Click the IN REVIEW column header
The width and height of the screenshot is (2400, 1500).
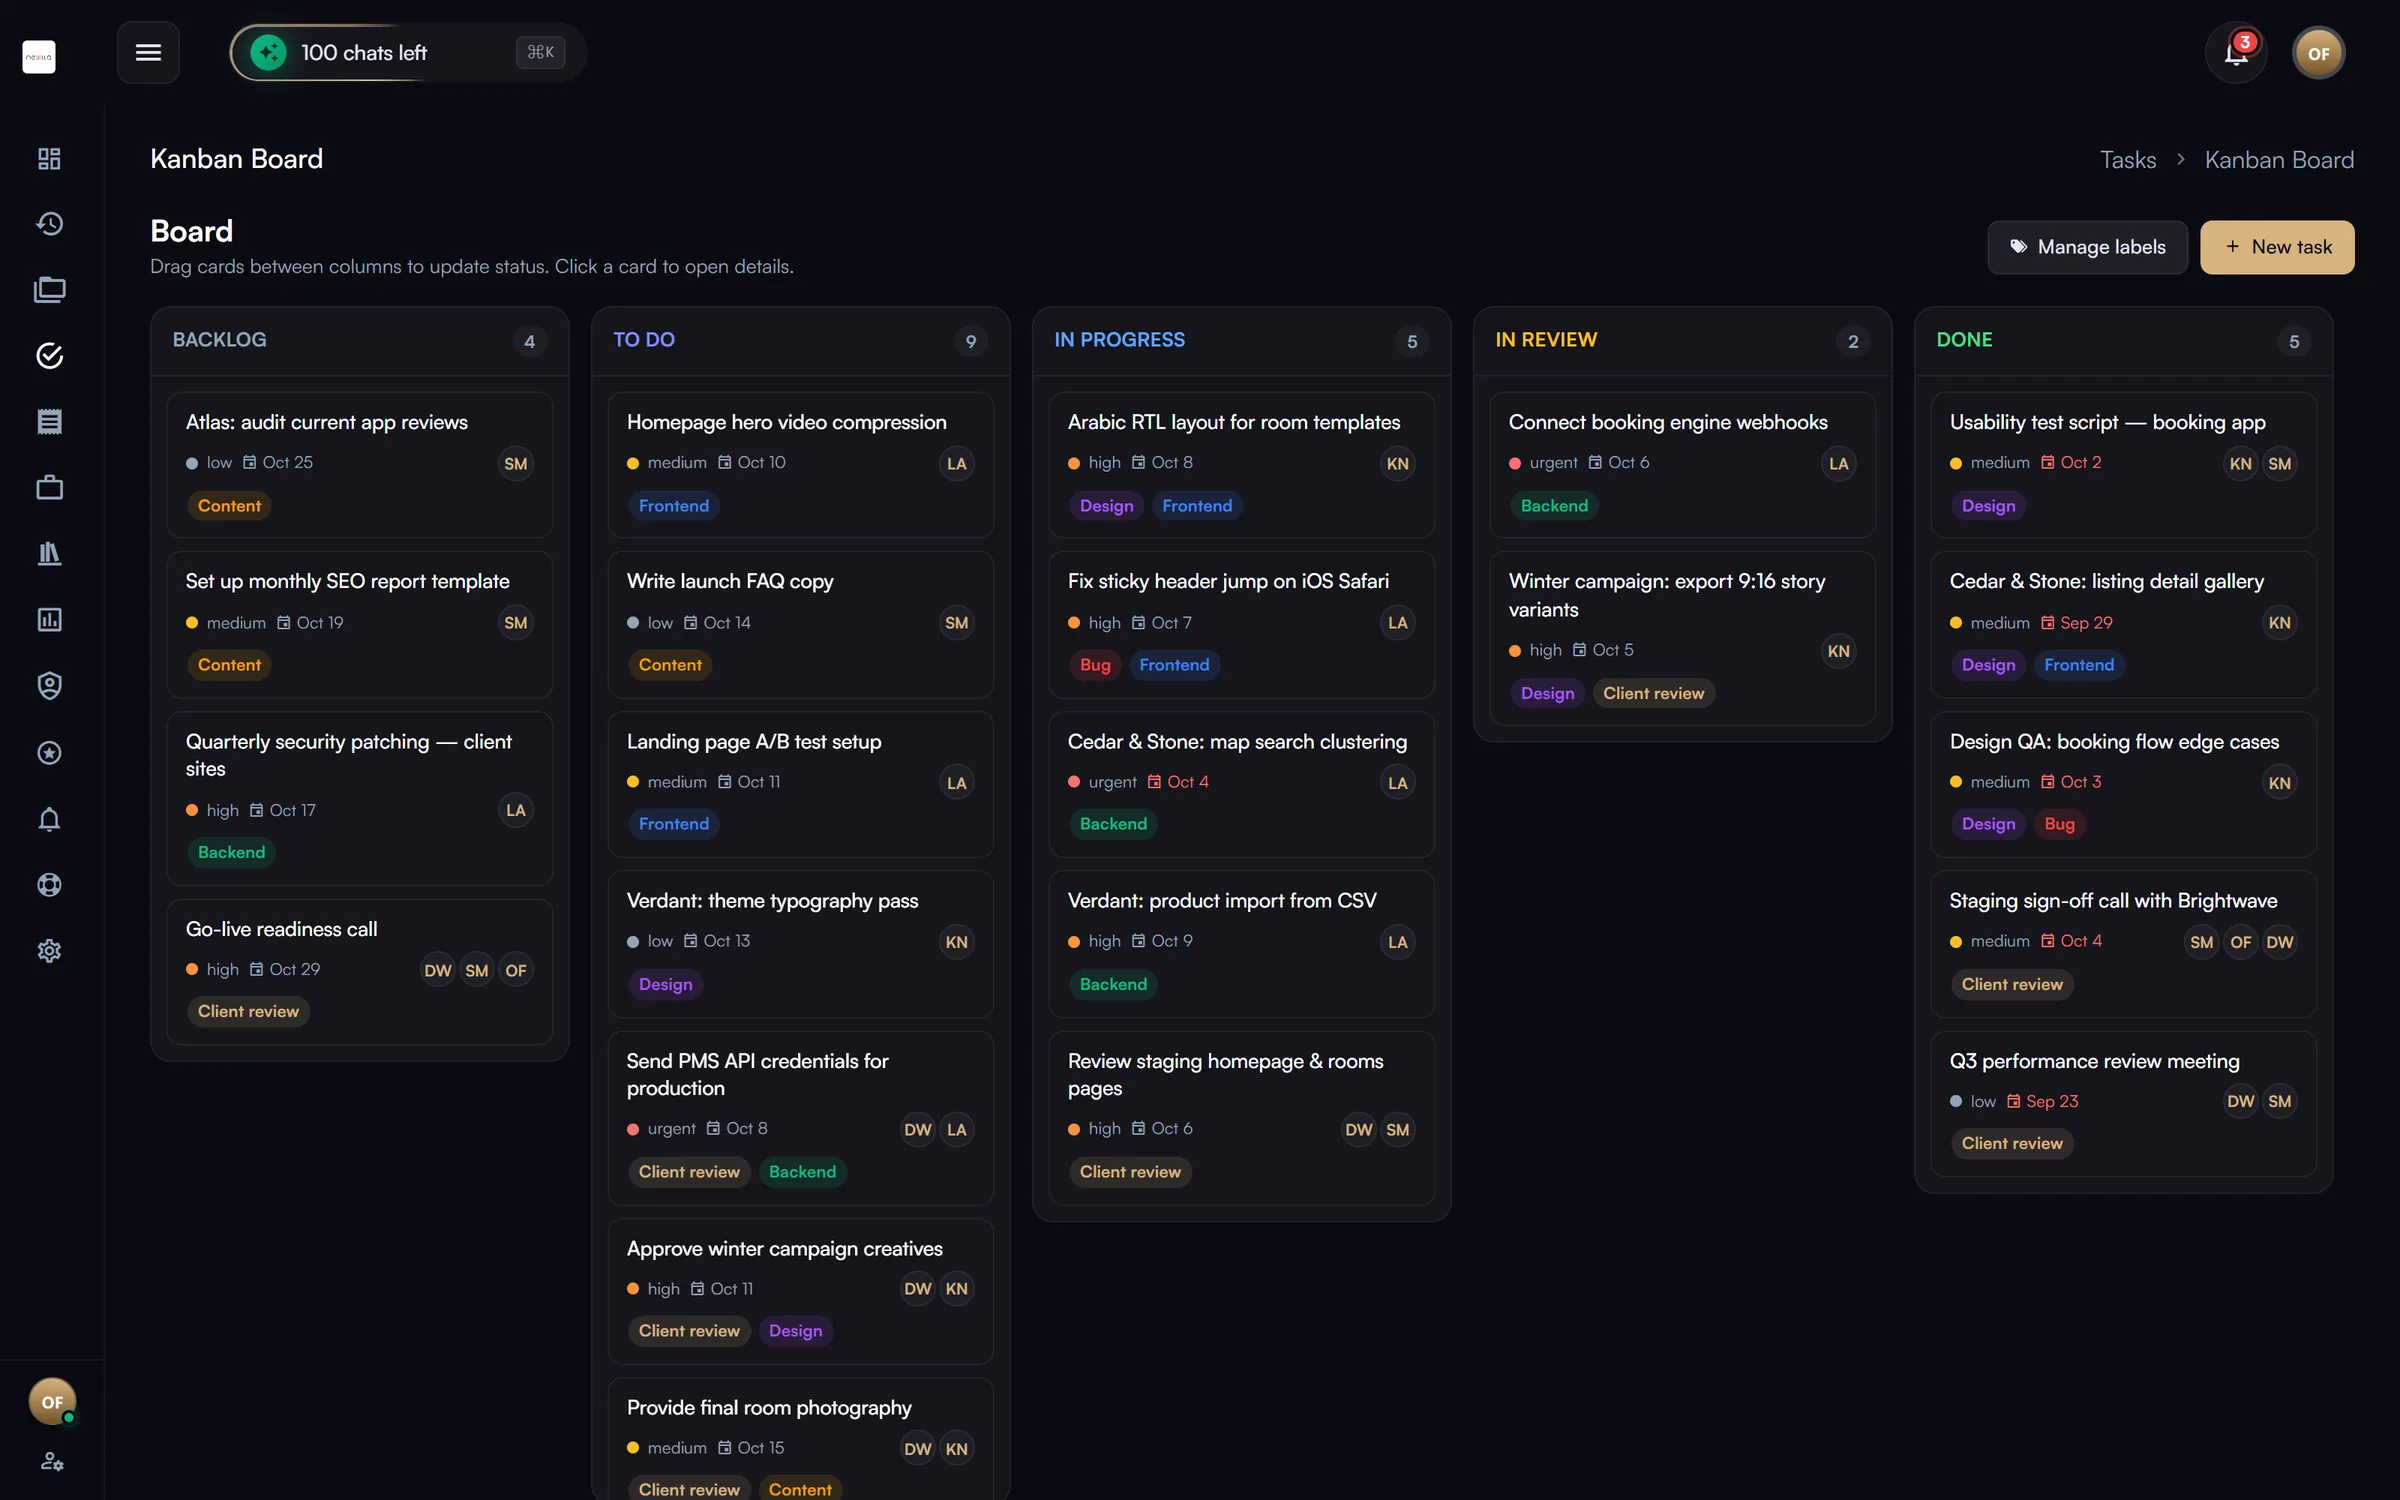[x=1545, y=340]
